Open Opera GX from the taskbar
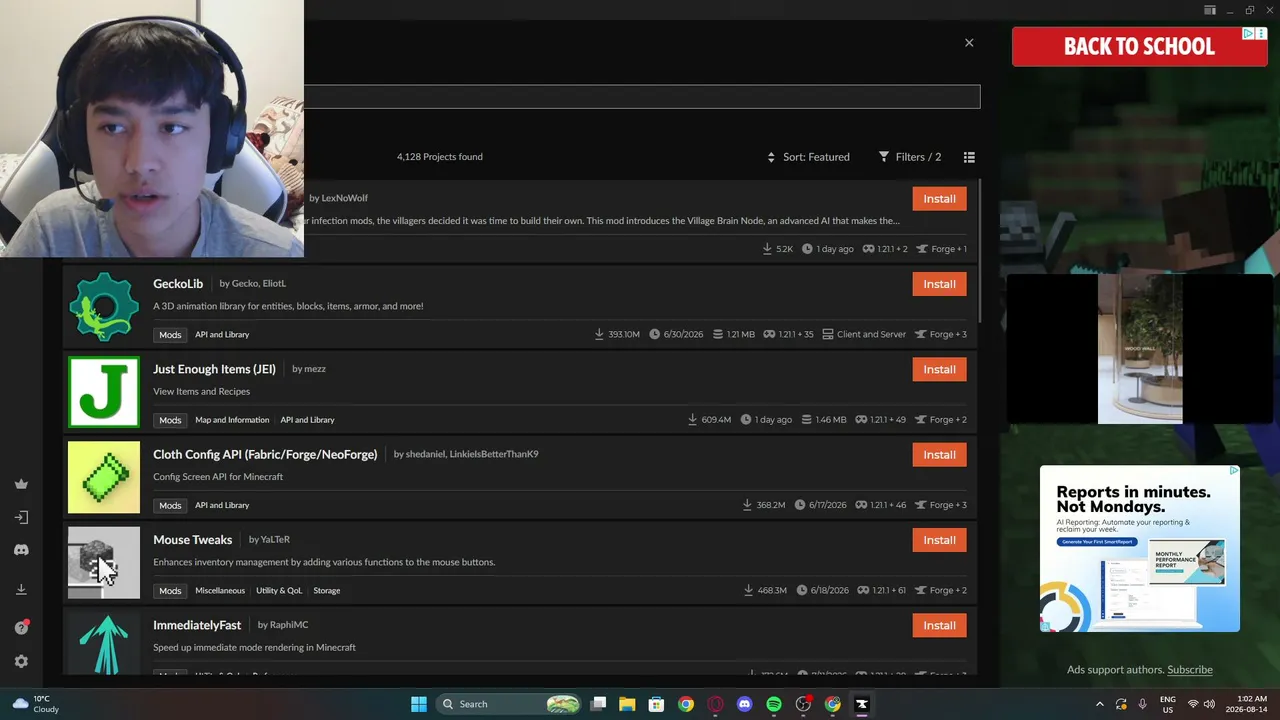The height and width of the screenshot is (720, 1280). tap(715, 704)
